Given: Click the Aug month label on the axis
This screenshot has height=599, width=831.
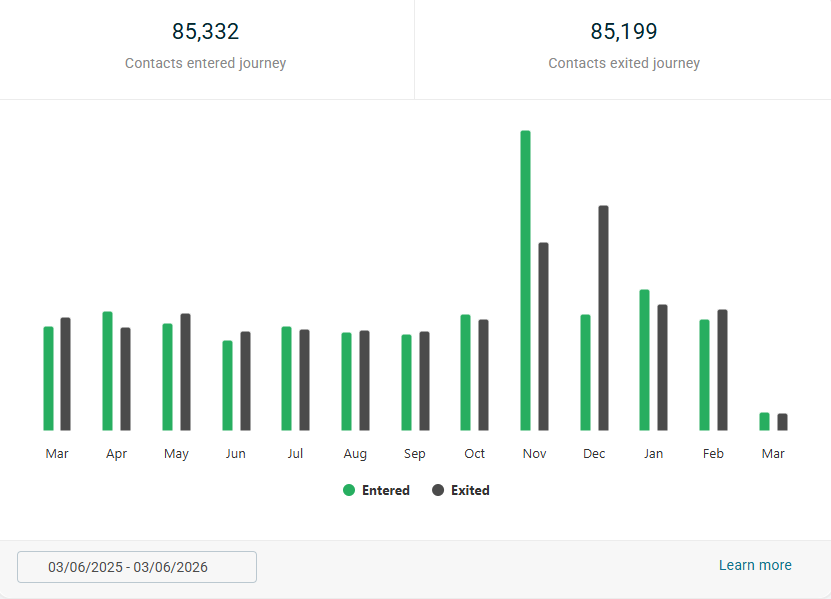Looking at the screenshot, I should (x=355, y=454).
